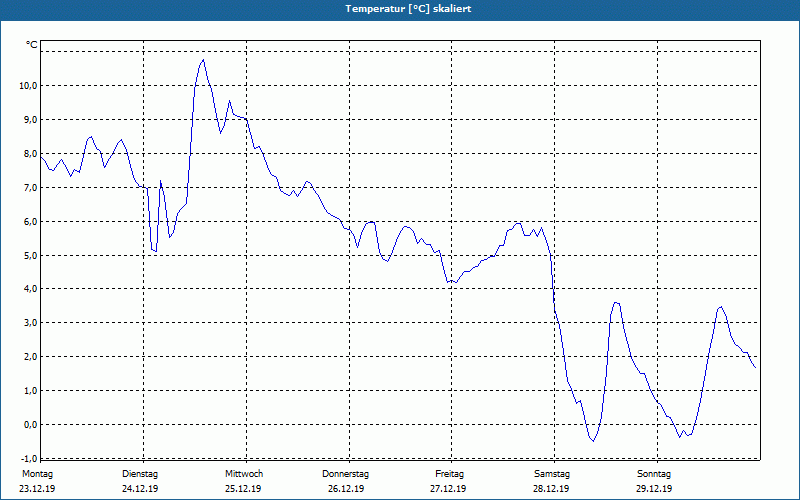Click the 6,0 y-axis value
800x500 pixels.
click(x=30, y=221)
